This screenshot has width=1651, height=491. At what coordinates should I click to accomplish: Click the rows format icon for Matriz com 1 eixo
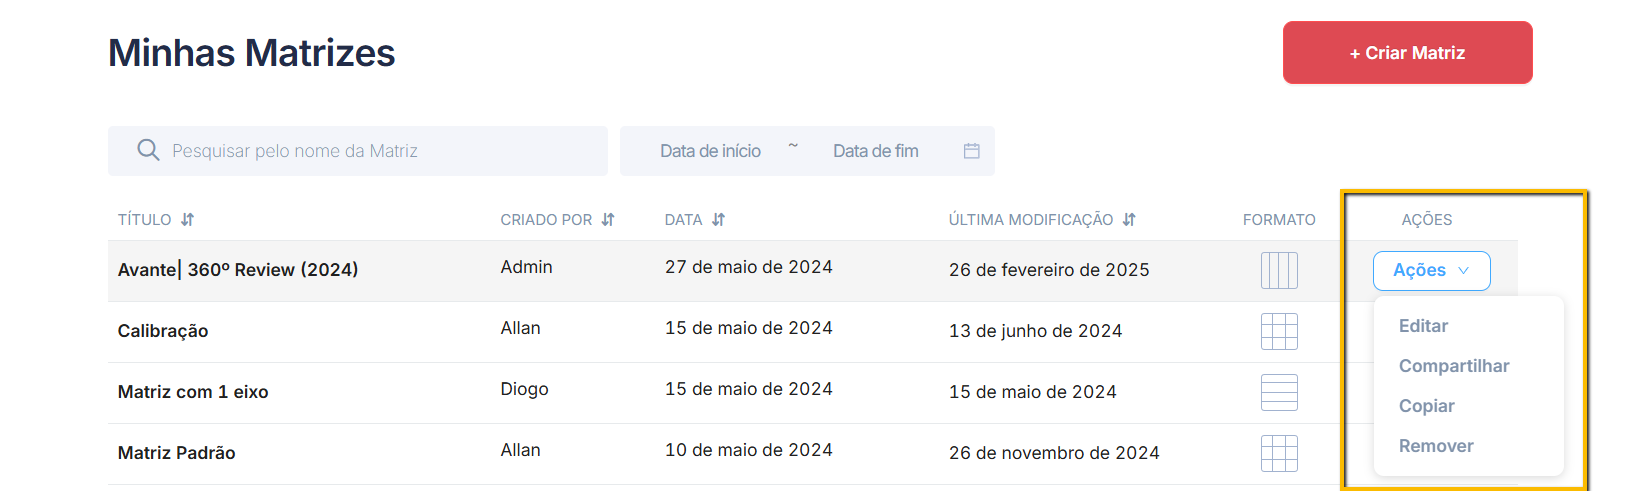tap(1279, 392)
